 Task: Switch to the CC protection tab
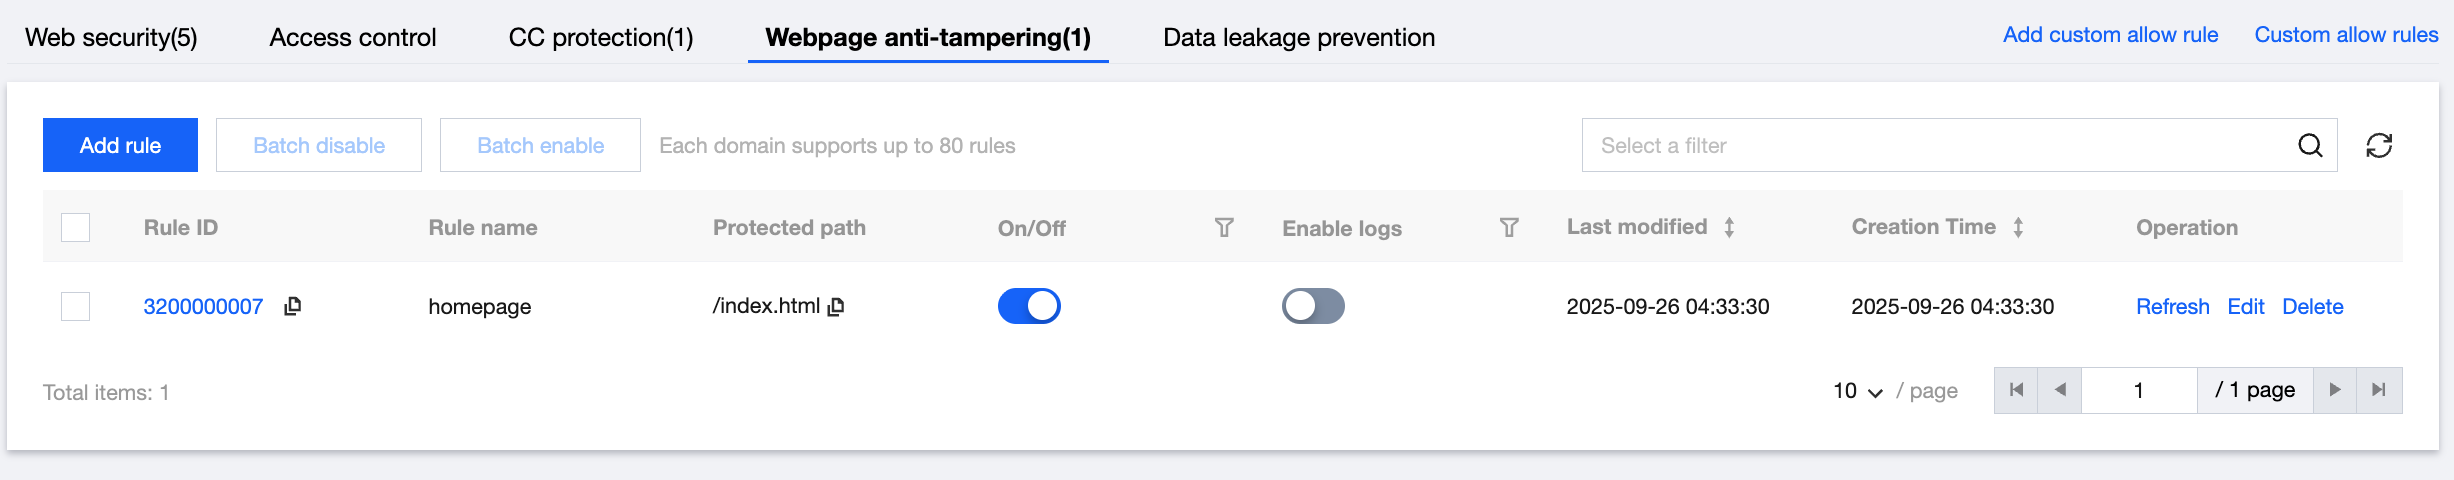601,37
